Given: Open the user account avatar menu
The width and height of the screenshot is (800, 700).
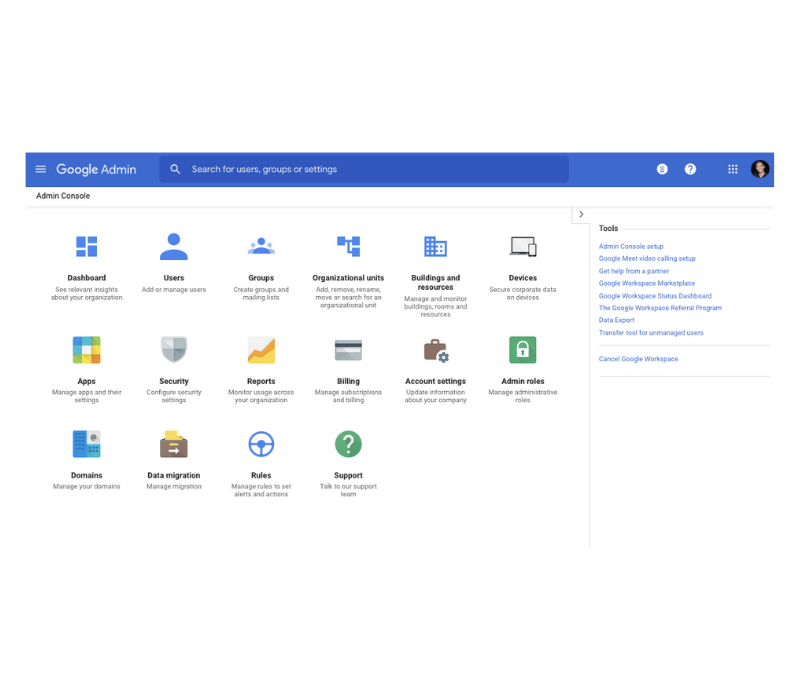Looking at the screenshot, I should pyautogui.click(x=760, y=170).
